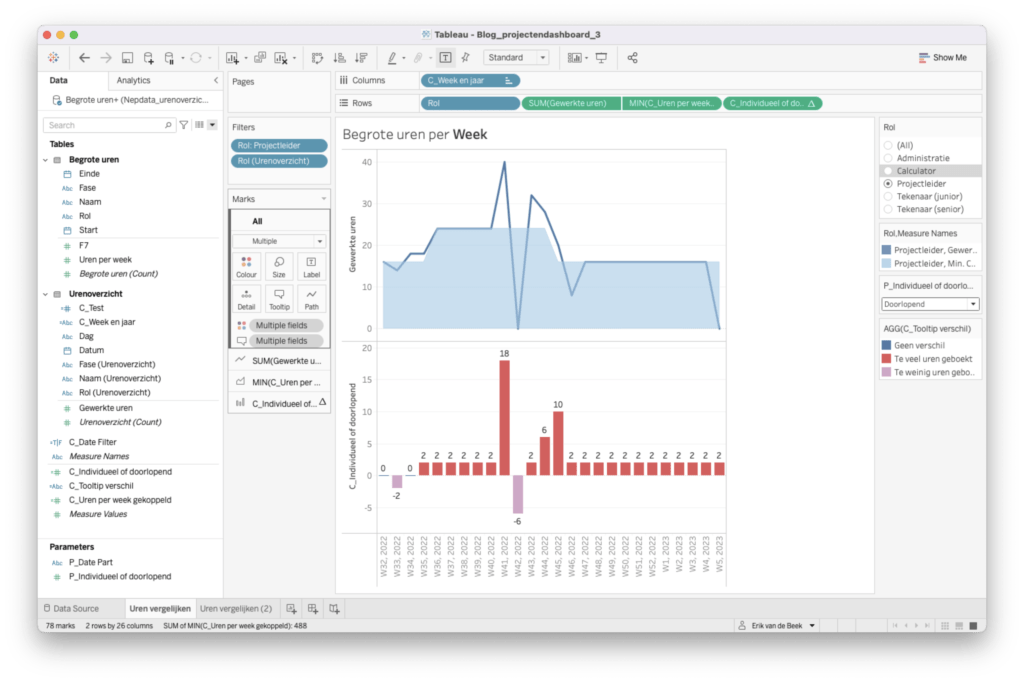Image resolution: width=1024 pixels, height=682 pixels.
Task: Click the Search fields input box
Action: tap(105, 125)
